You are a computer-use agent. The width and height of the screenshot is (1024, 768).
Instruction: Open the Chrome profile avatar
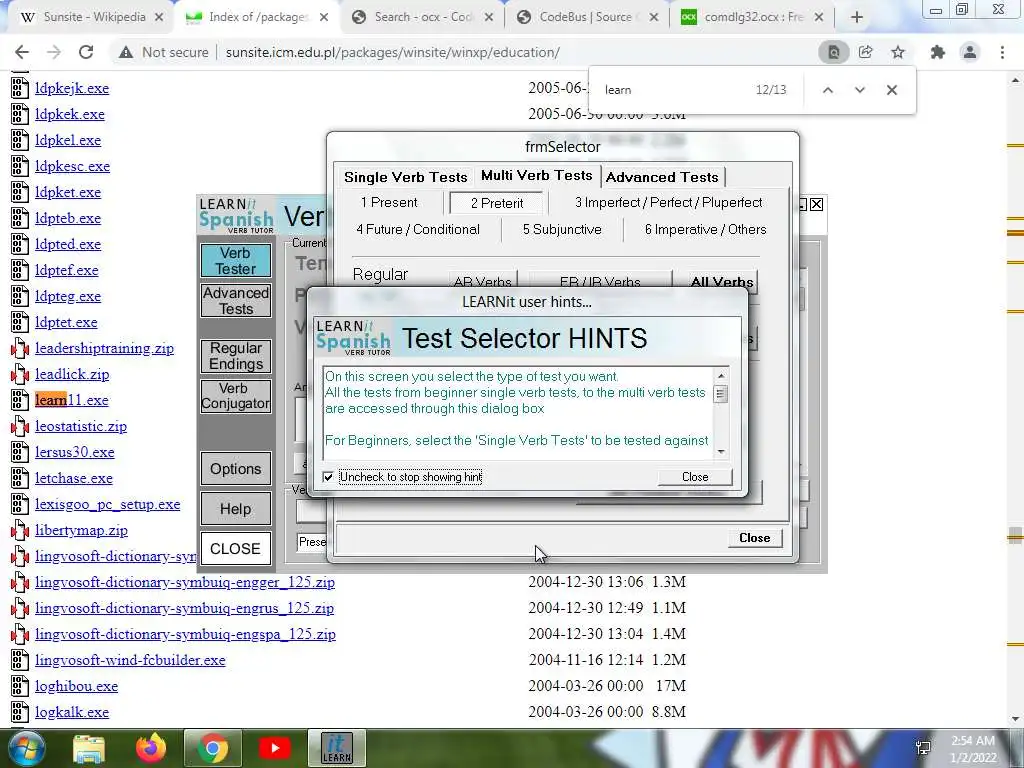pos(970,52)
